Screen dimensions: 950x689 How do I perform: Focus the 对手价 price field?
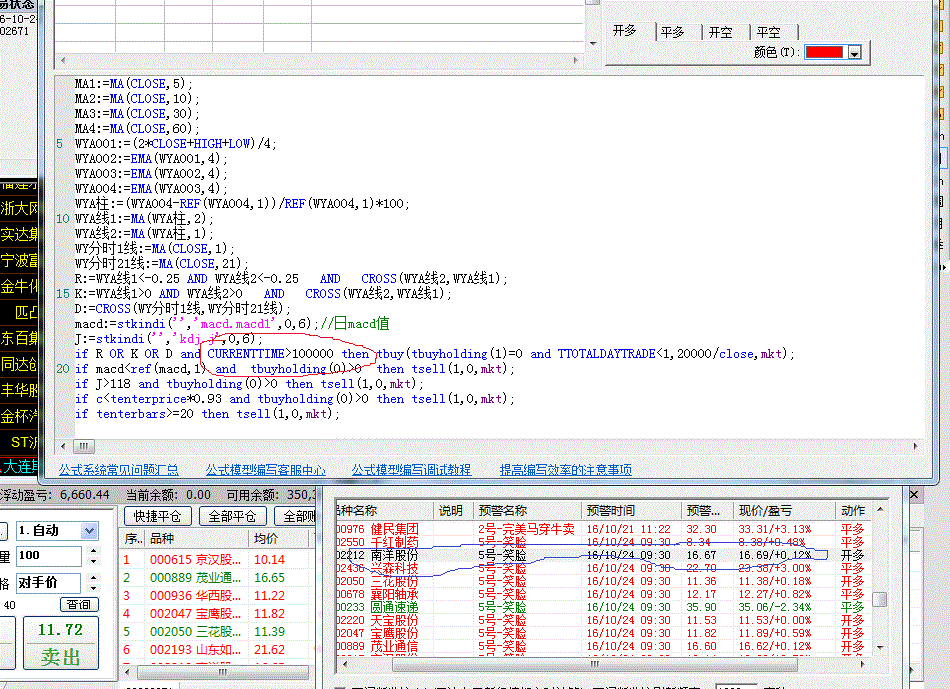(48, 583)
